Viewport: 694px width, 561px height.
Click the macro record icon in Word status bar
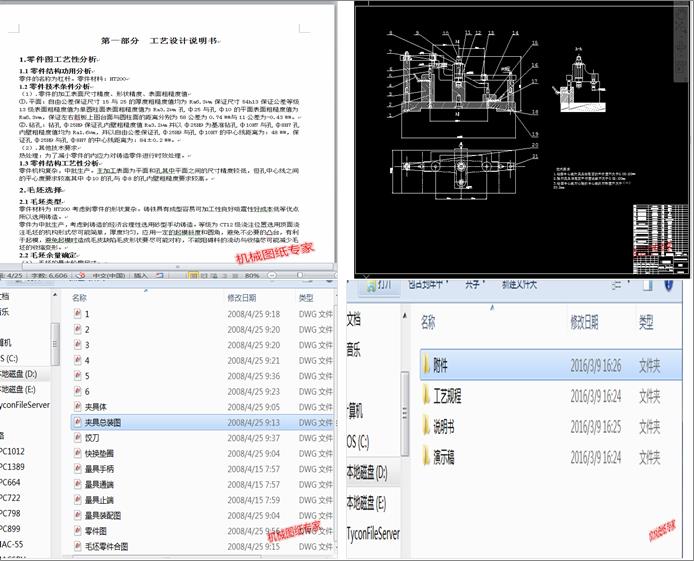159,275
